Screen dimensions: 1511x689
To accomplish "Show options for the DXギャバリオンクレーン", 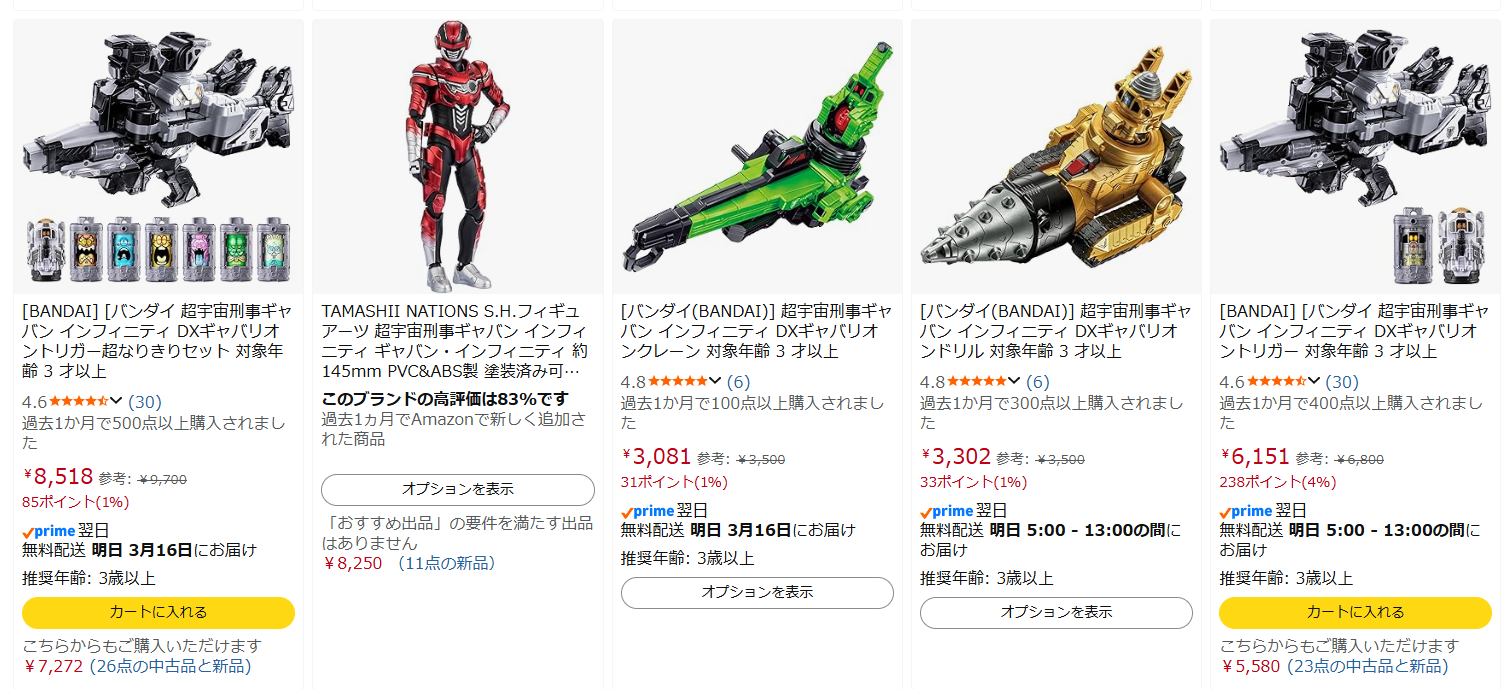I will coord(757,593).
